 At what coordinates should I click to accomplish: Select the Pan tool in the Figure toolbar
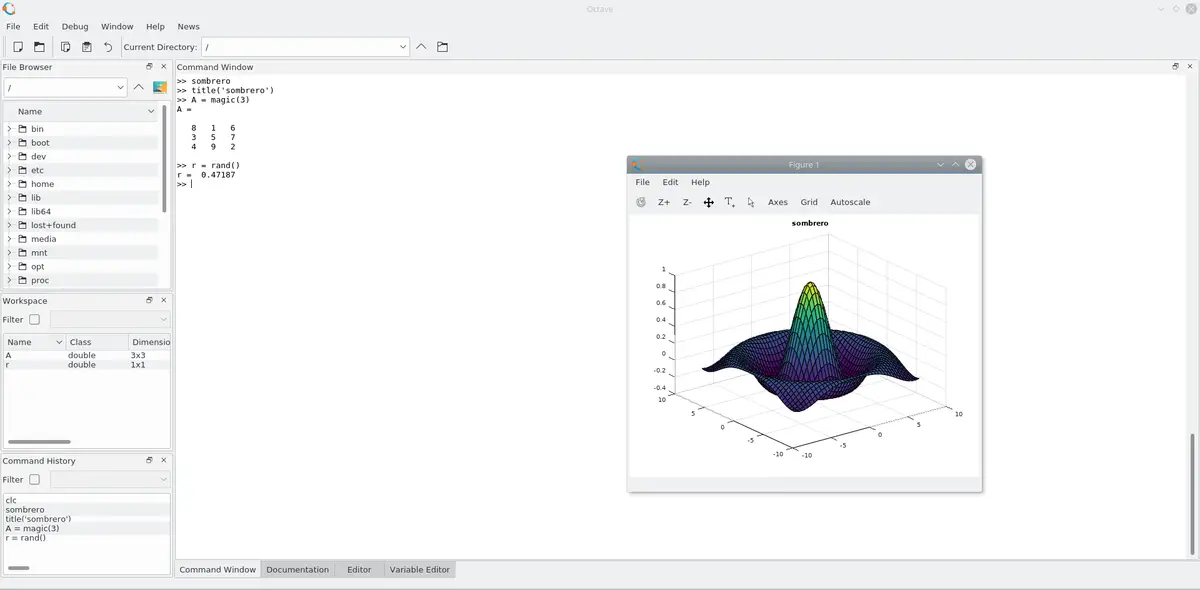click(x=709, y=202)
